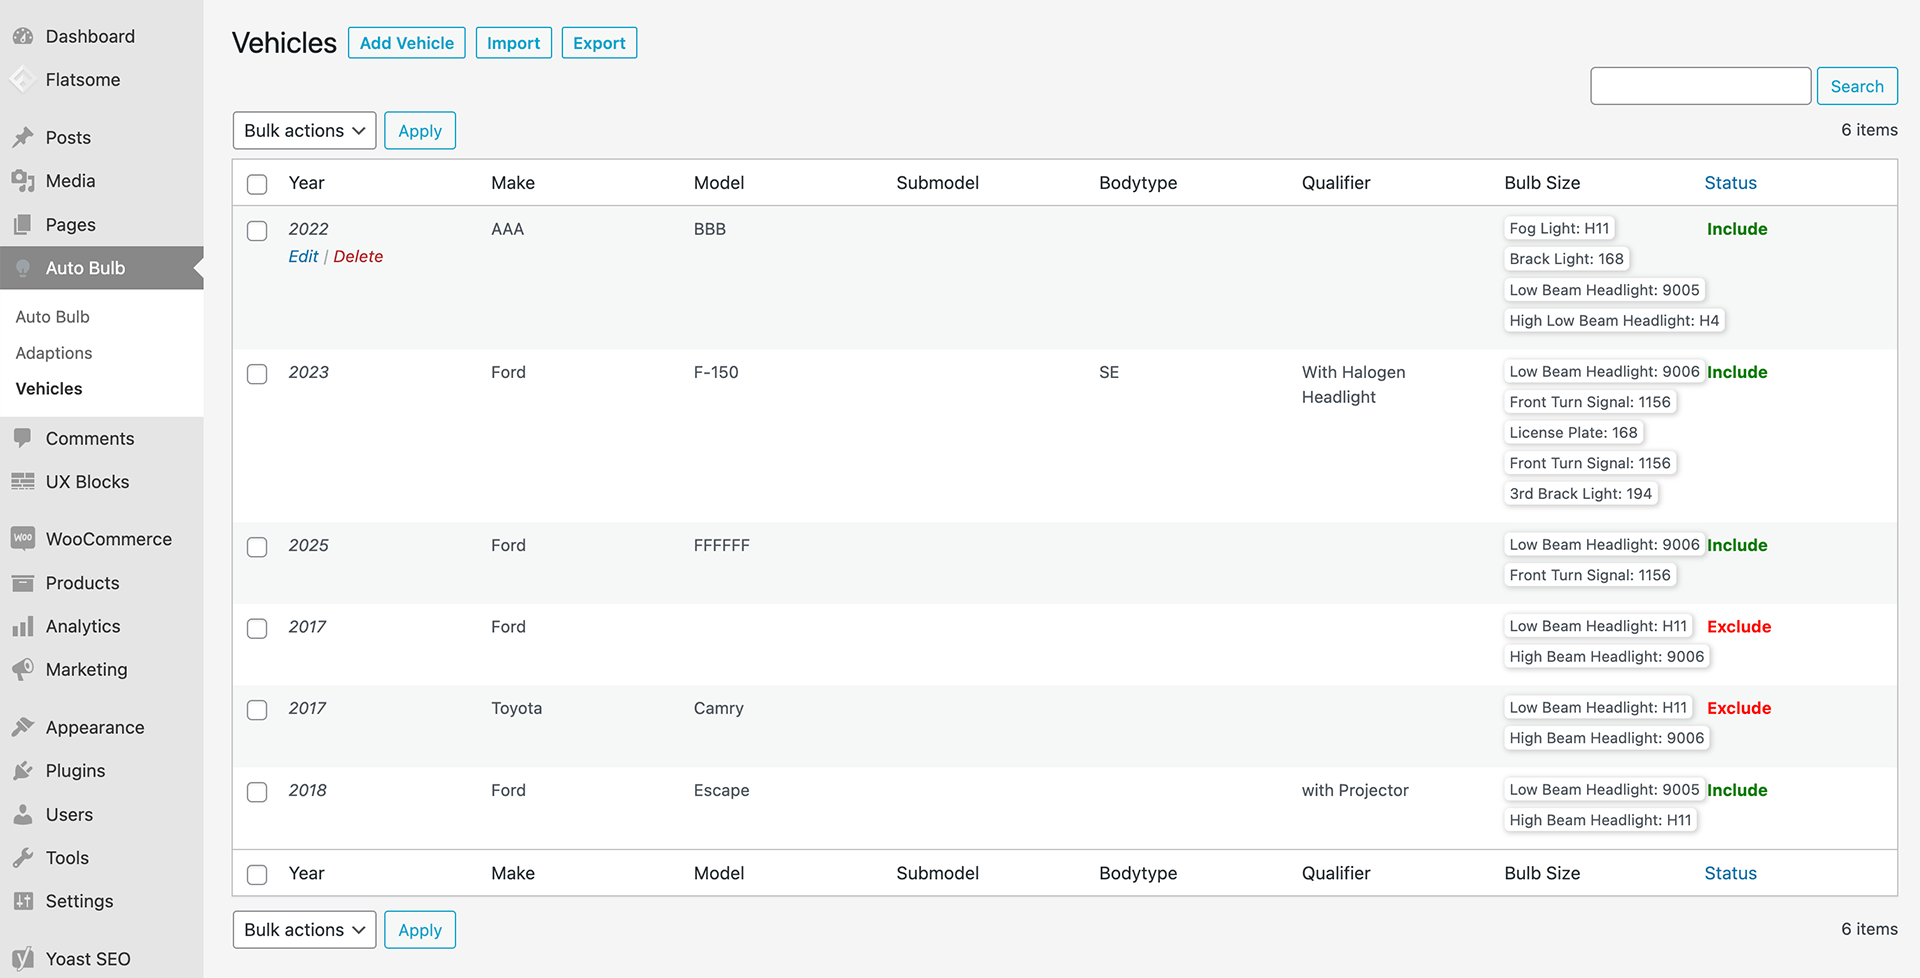Click Edit link under 2022 row
This screenshot has width=1920, height=978.
click(x=303, y=257)
